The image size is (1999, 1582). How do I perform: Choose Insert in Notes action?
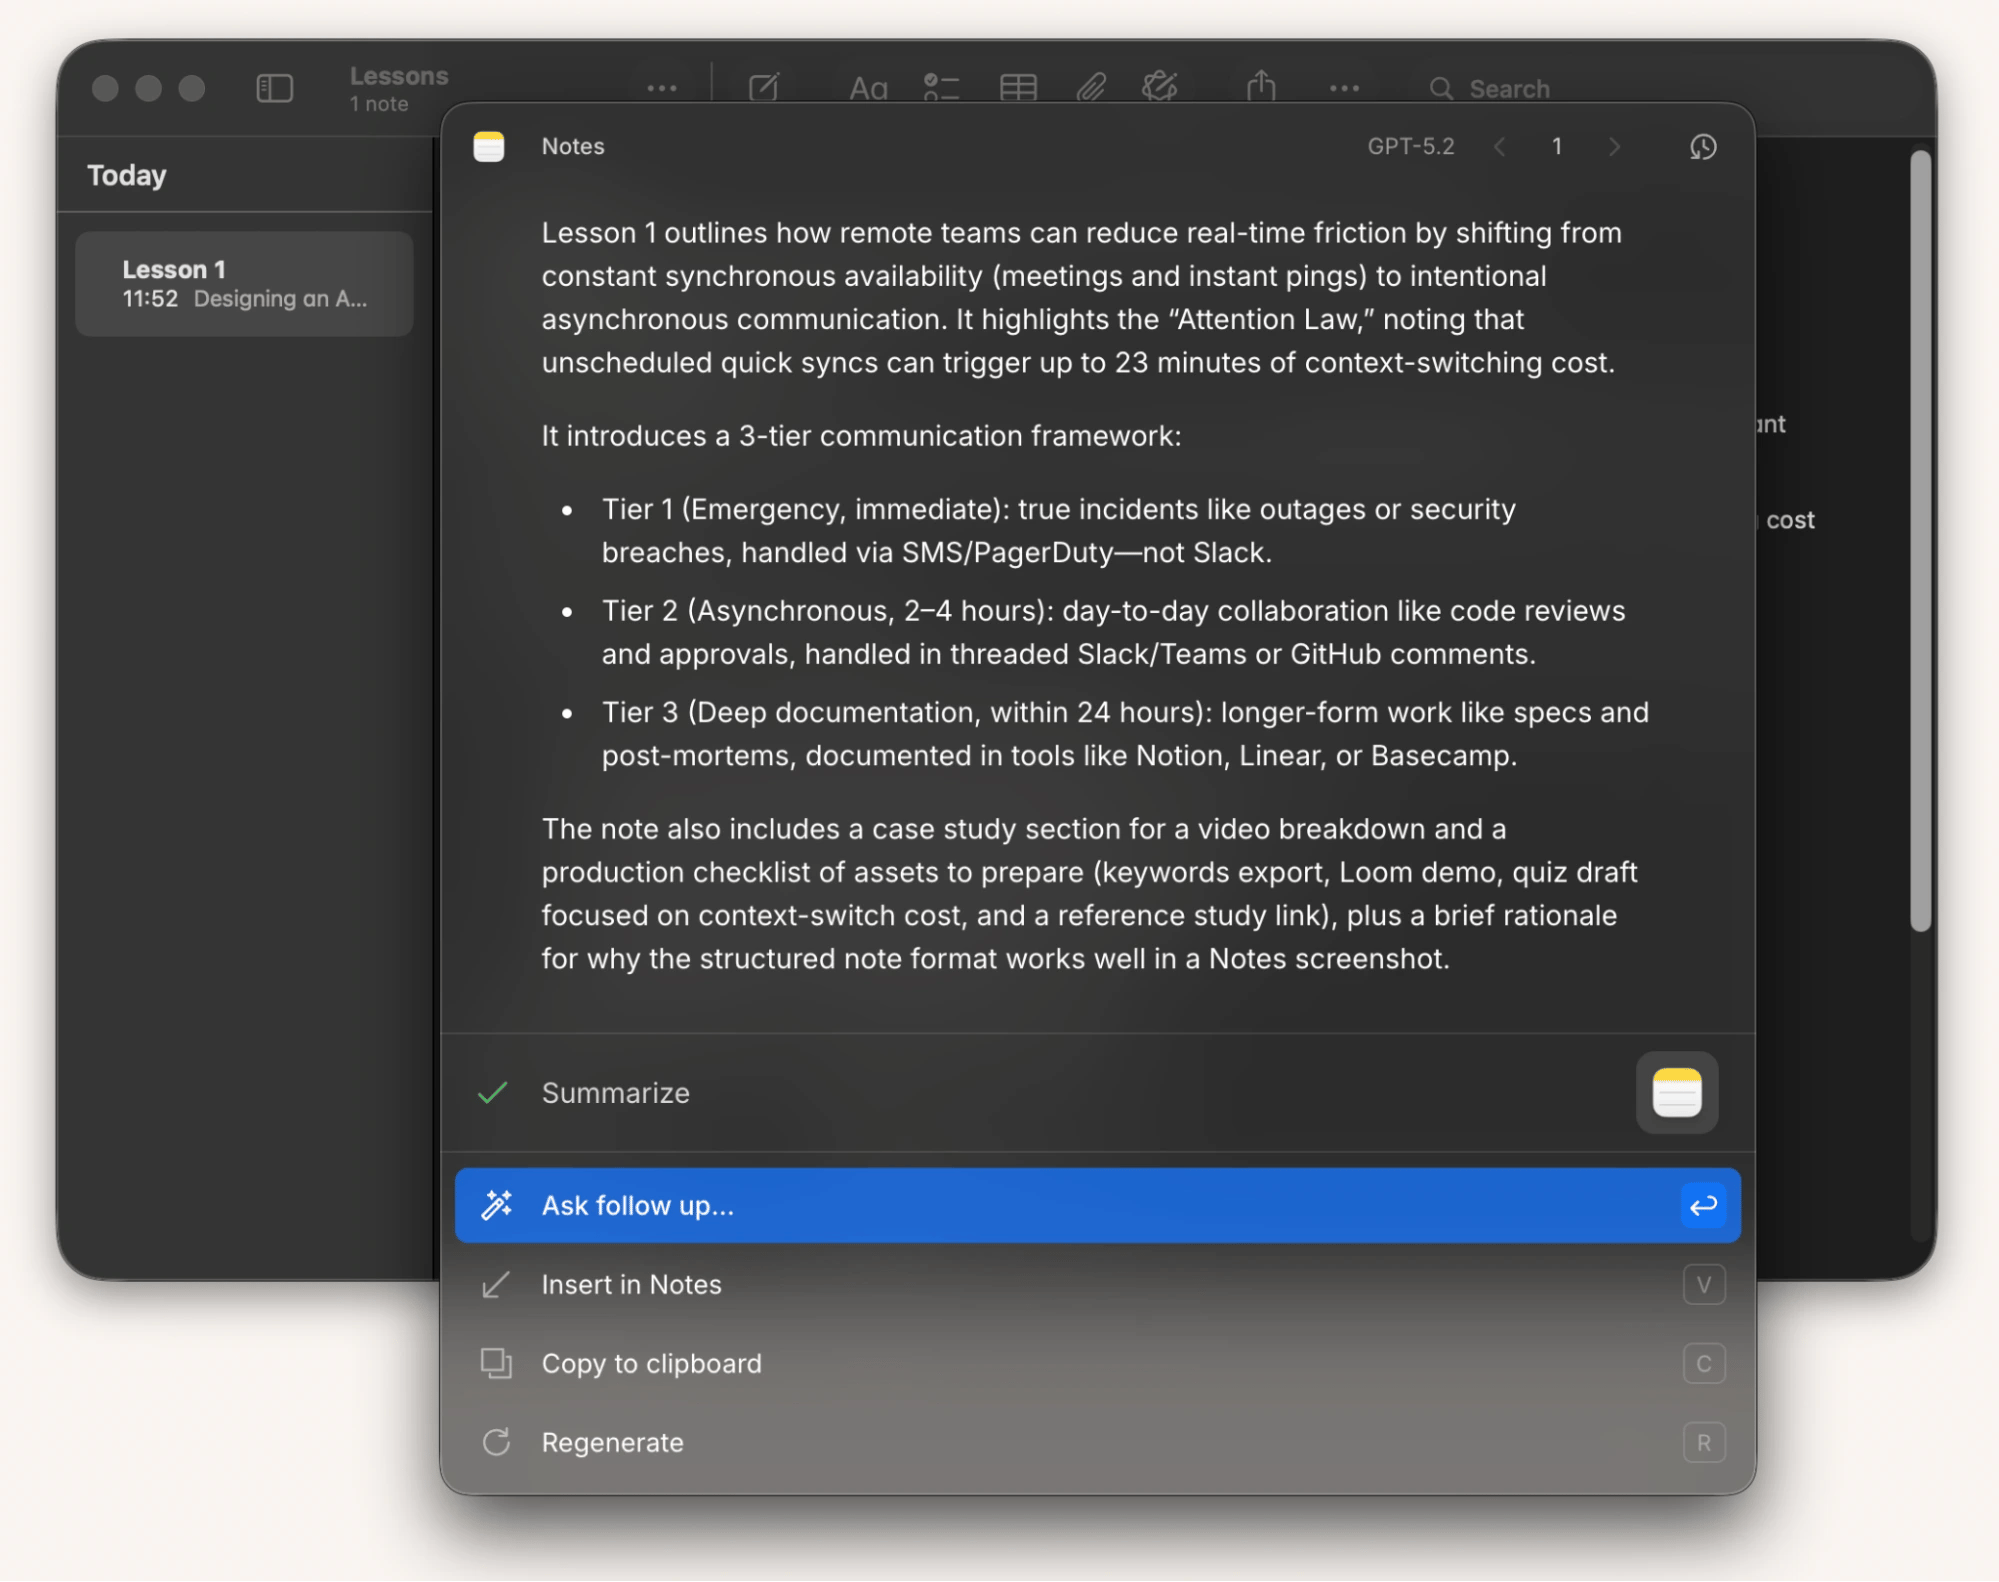pos(1097,1284)
